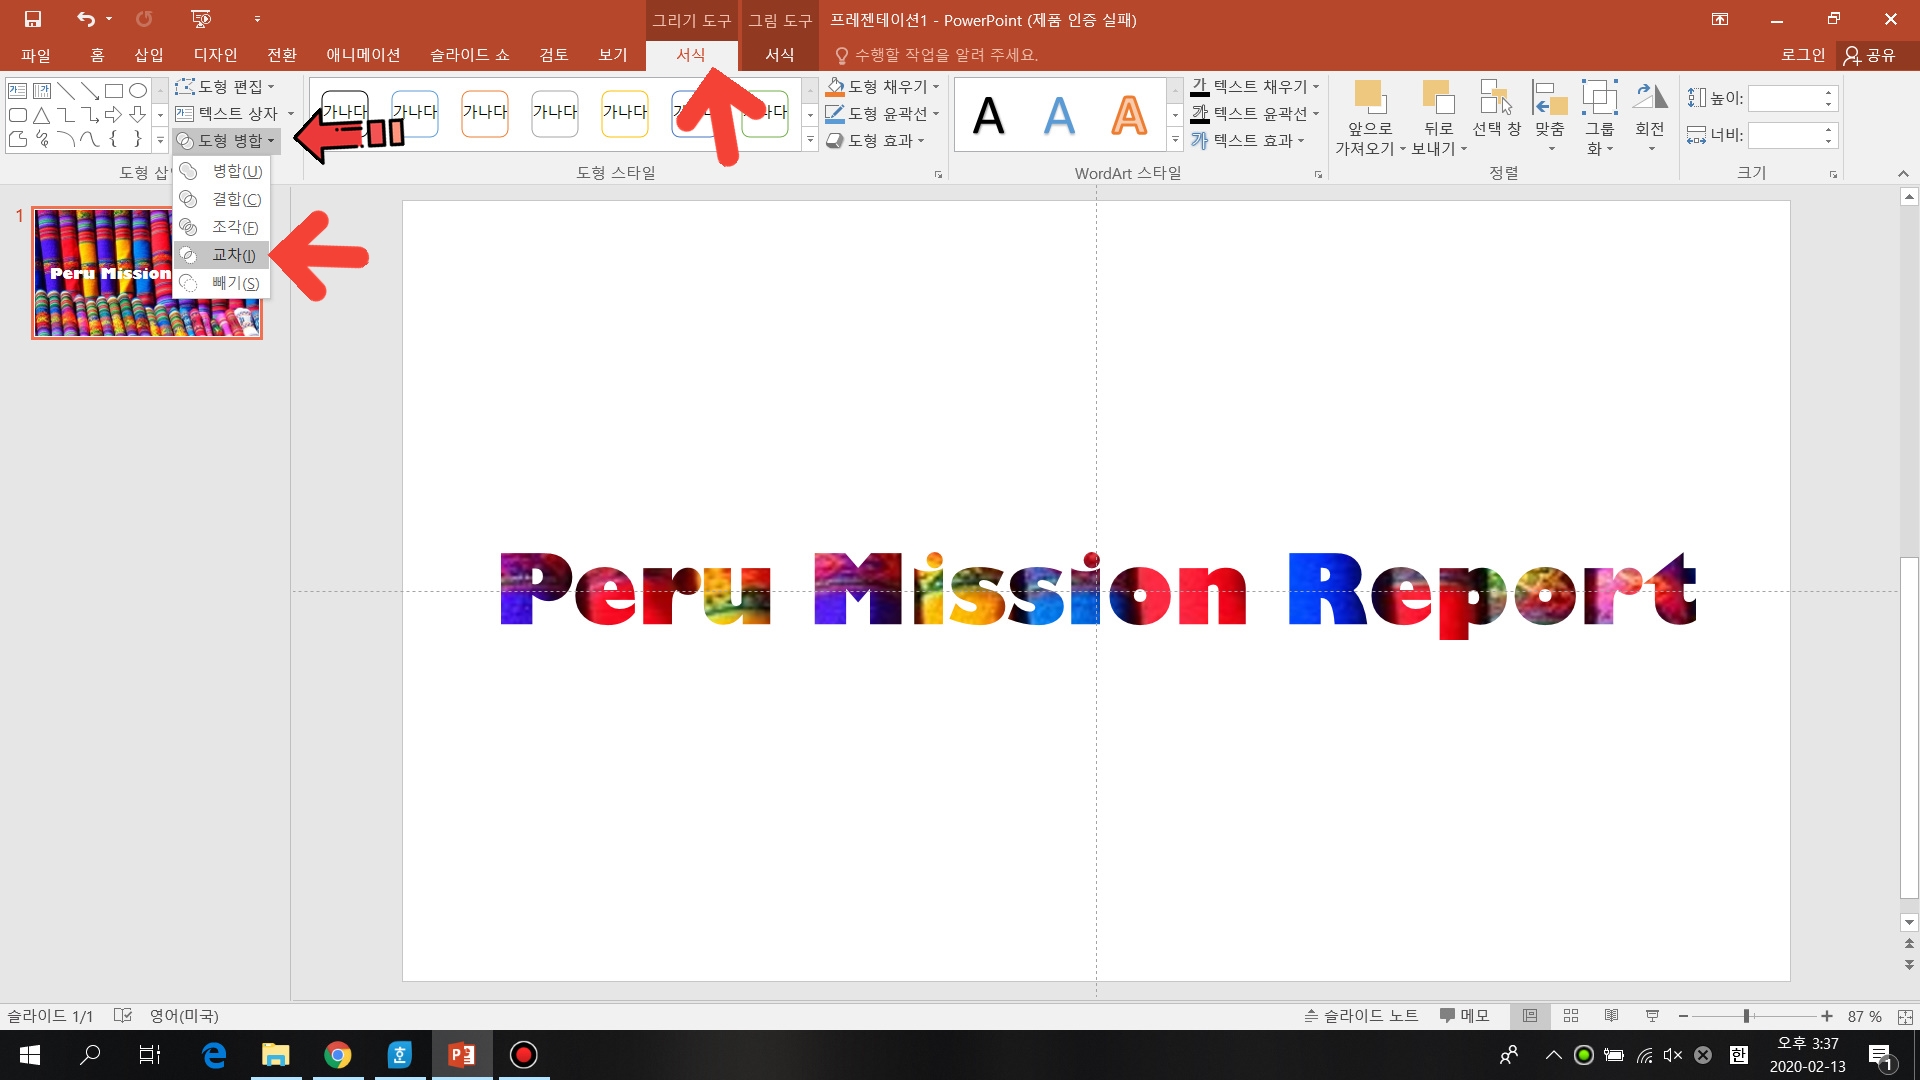Click the Login (로그인) link
Screen dimensions: 1920x1080
click(x=1802, y=55)
